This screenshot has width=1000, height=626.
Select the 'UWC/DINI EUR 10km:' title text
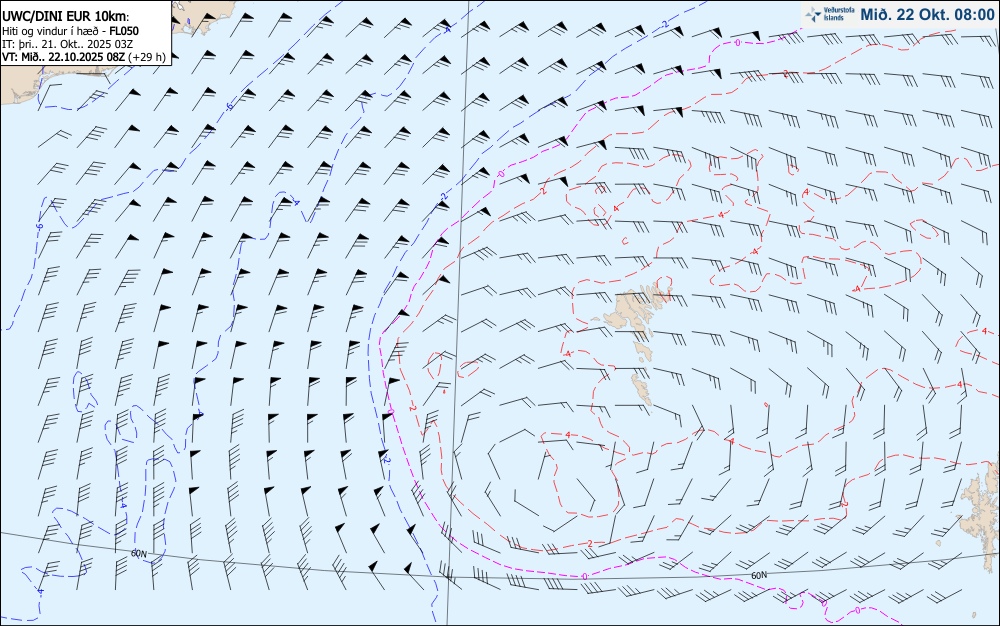[66, 17]
